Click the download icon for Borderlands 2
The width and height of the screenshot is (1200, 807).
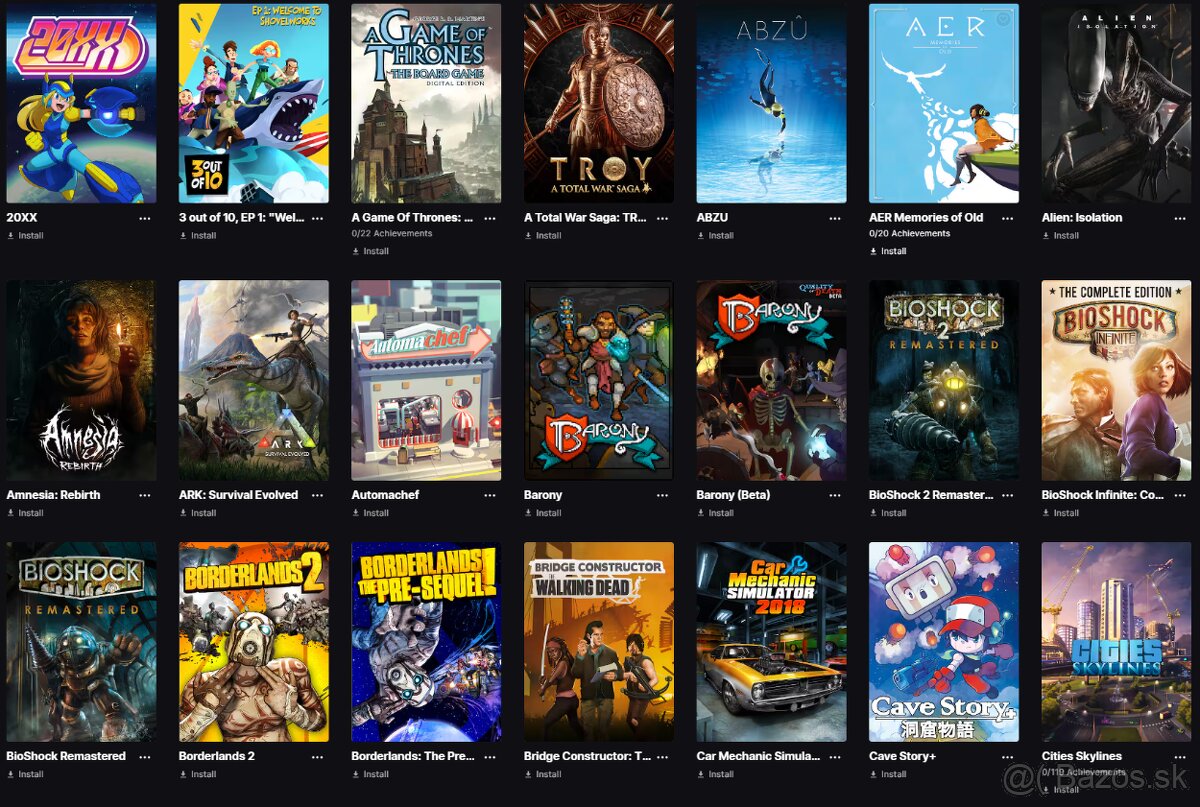click(x=183, y=774)
